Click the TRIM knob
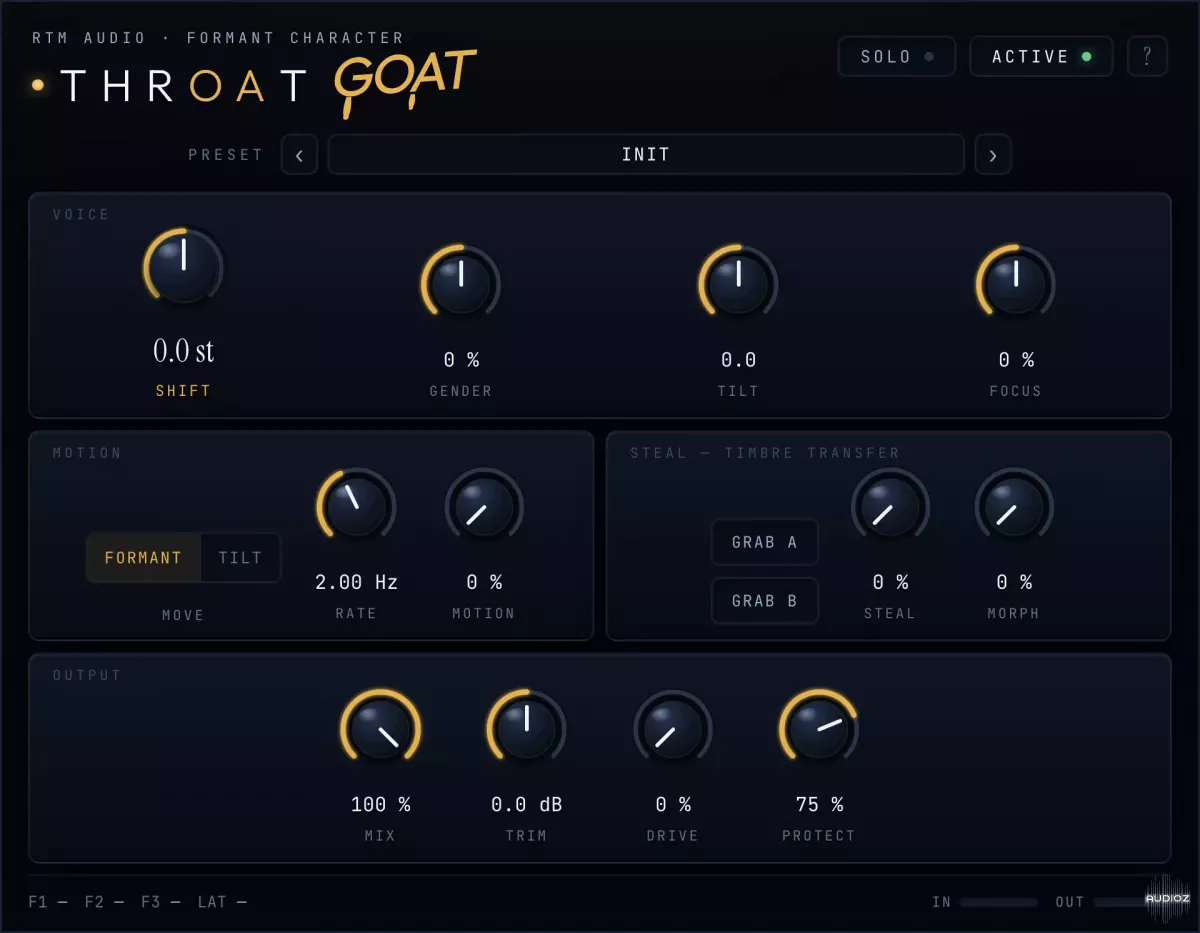This screenshot has height=933, width=1200. (x=526, y=728)
